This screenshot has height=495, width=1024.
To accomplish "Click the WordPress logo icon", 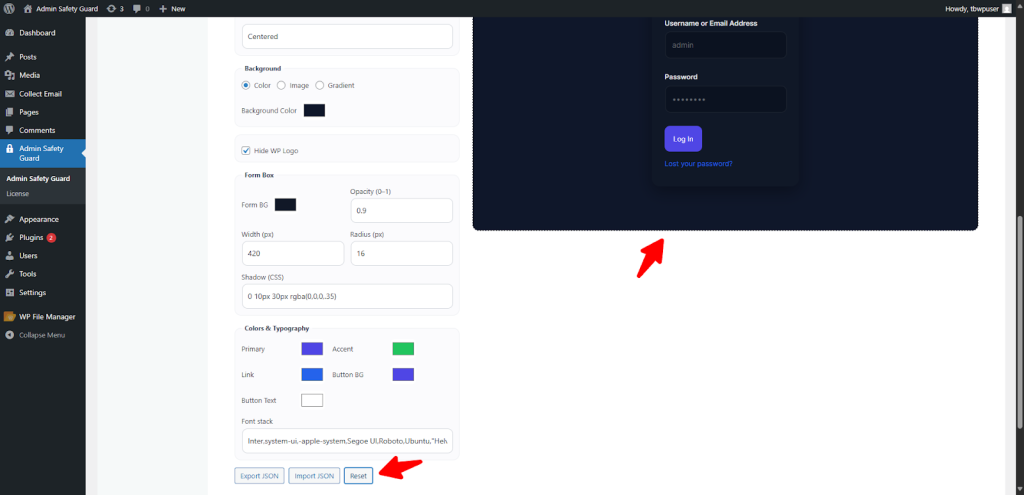I will [x=9, y=8].
